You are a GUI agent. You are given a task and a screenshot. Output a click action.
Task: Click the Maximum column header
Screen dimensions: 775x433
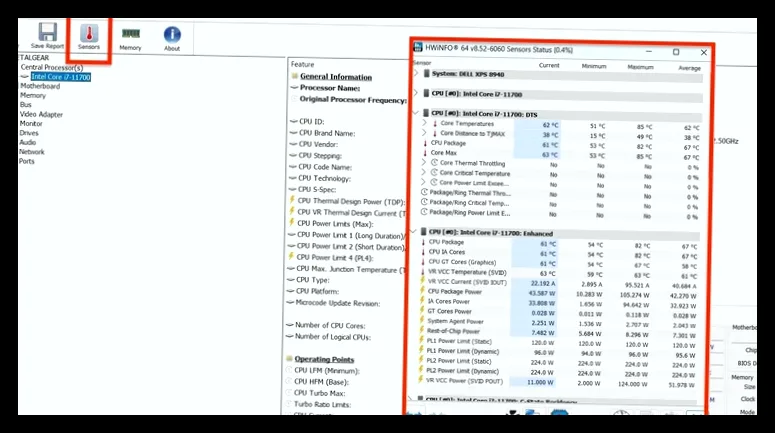(x=641, y=67)
